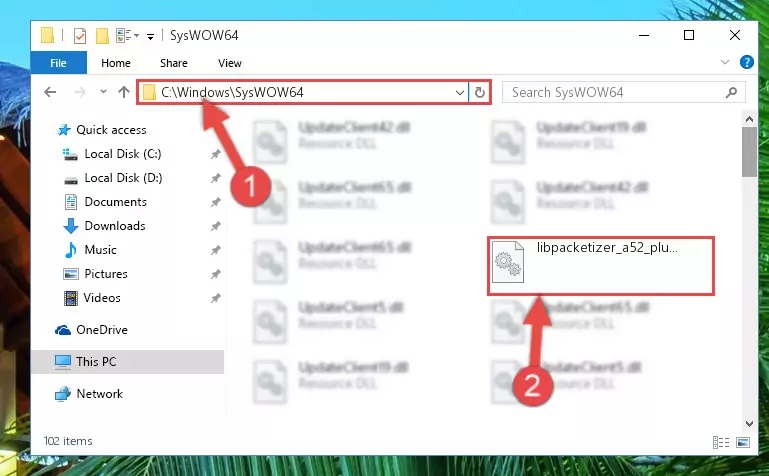
Task: Click the 102 items status text
Action: click(68, 441)
